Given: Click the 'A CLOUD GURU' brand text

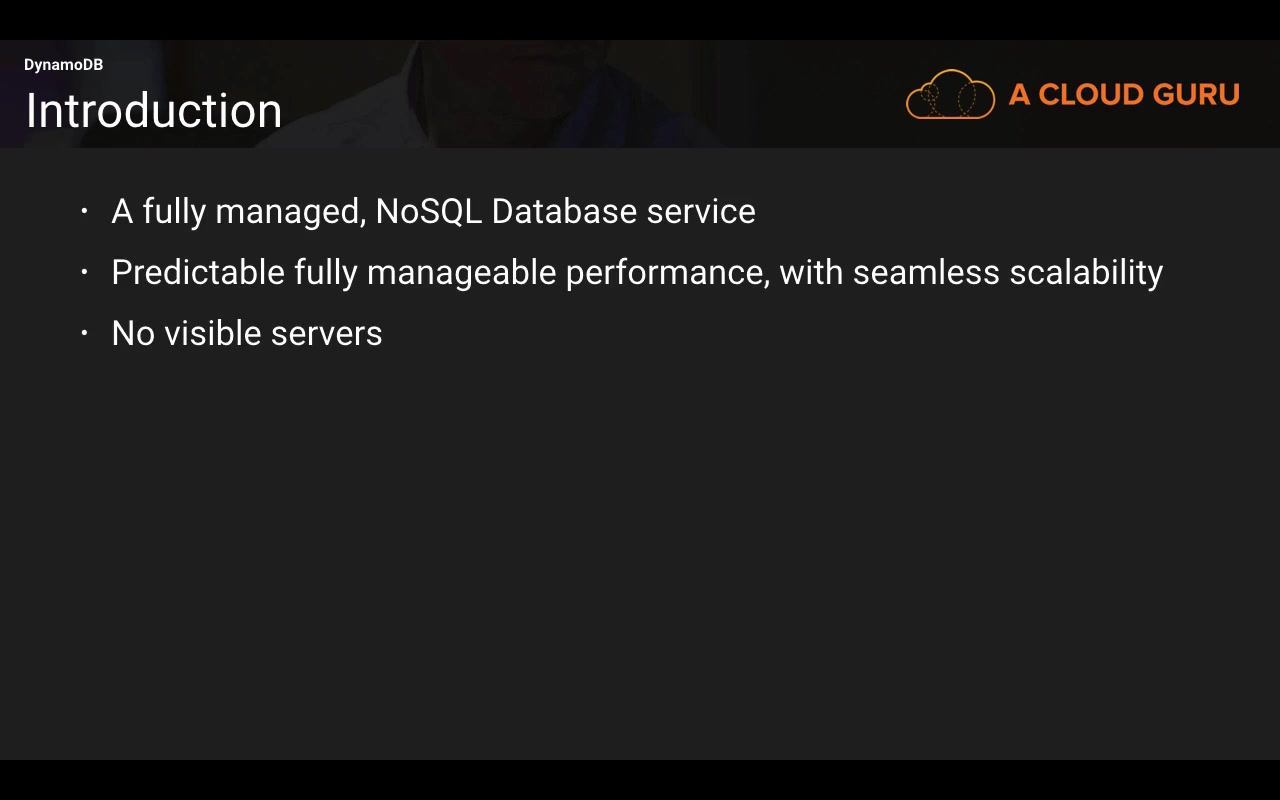Looking at the screenshot, I should click(x=1124, y=95).
